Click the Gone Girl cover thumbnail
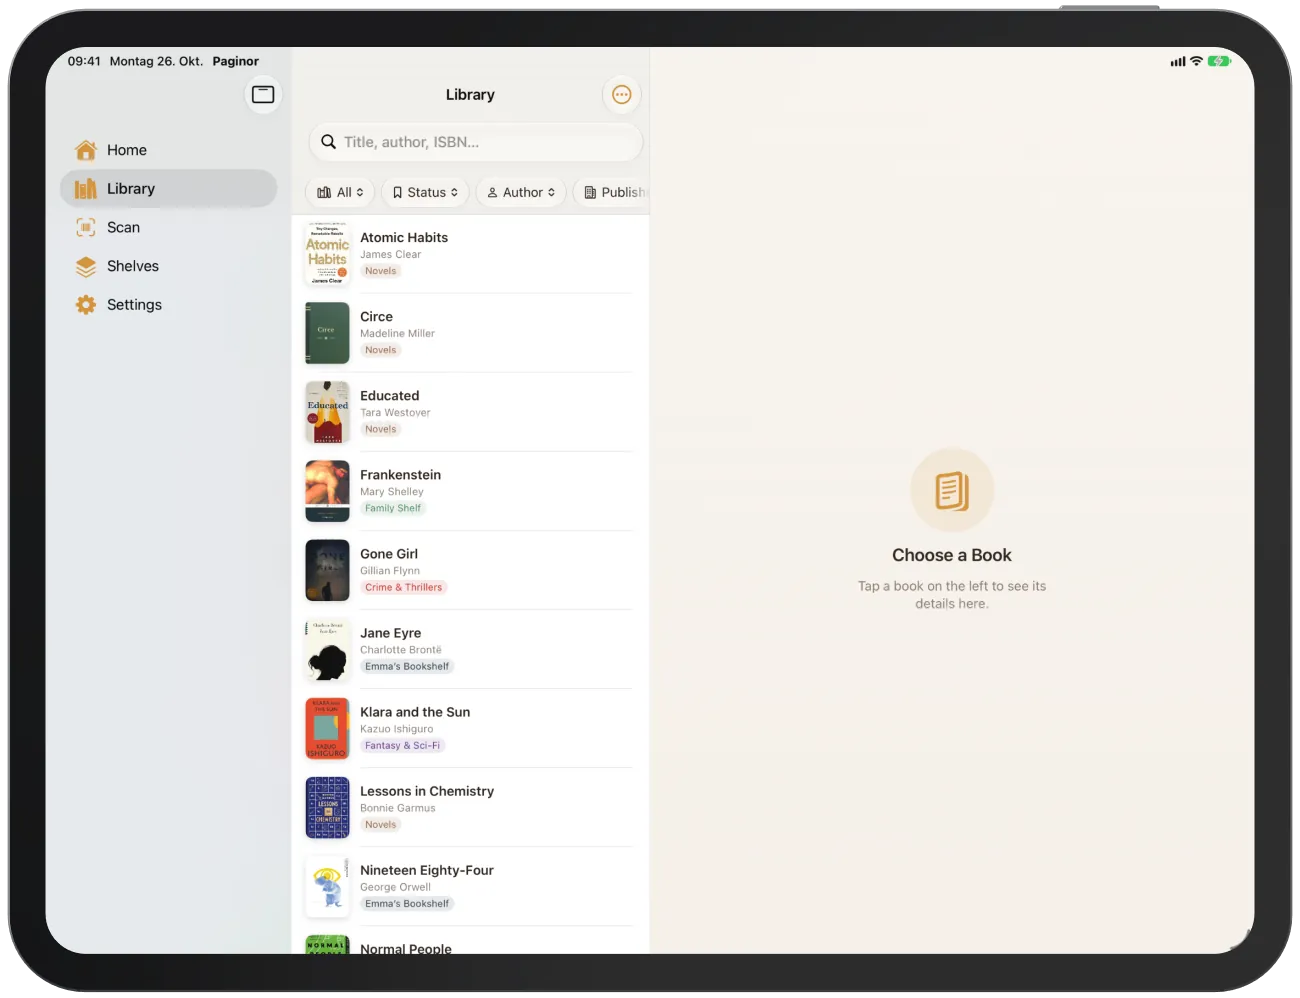This screenshot has height=998, width=1300. (327, 570)
